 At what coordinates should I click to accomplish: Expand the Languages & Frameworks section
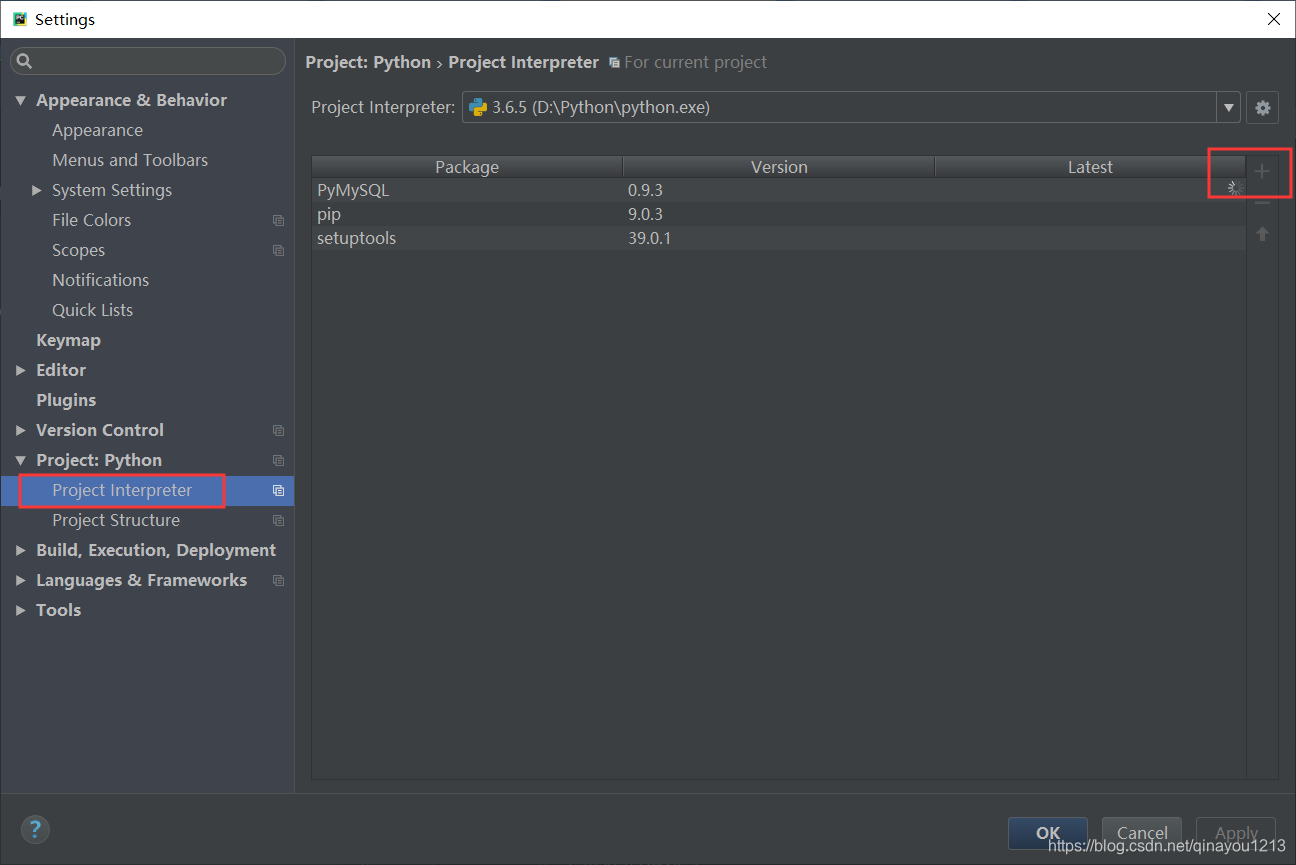tap(21, 580)
